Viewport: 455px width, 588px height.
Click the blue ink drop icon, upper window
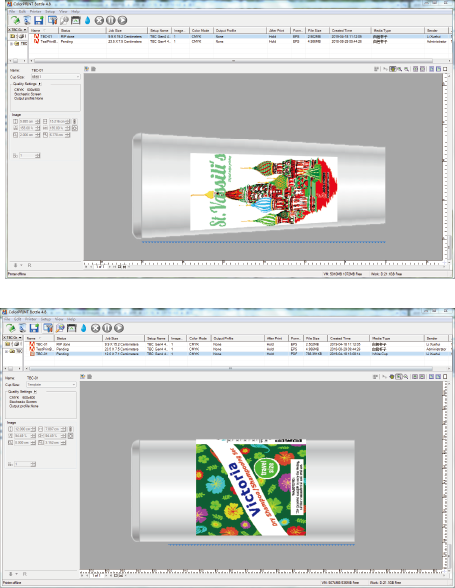87,20
